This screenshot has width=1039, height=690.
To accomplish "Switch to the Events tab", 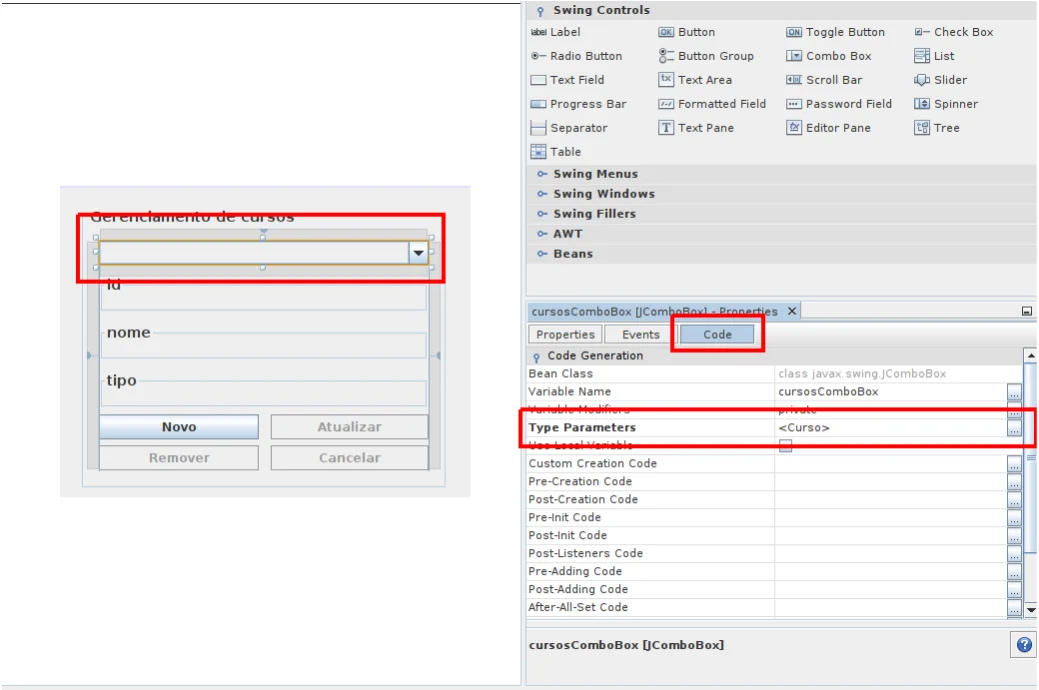I will (640, 334).
